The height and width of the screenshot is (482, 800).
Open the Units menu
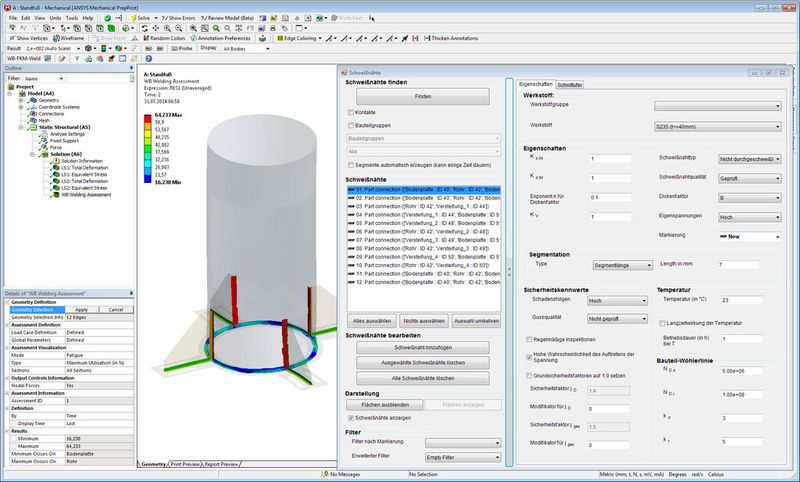click(x=55, y=18)
